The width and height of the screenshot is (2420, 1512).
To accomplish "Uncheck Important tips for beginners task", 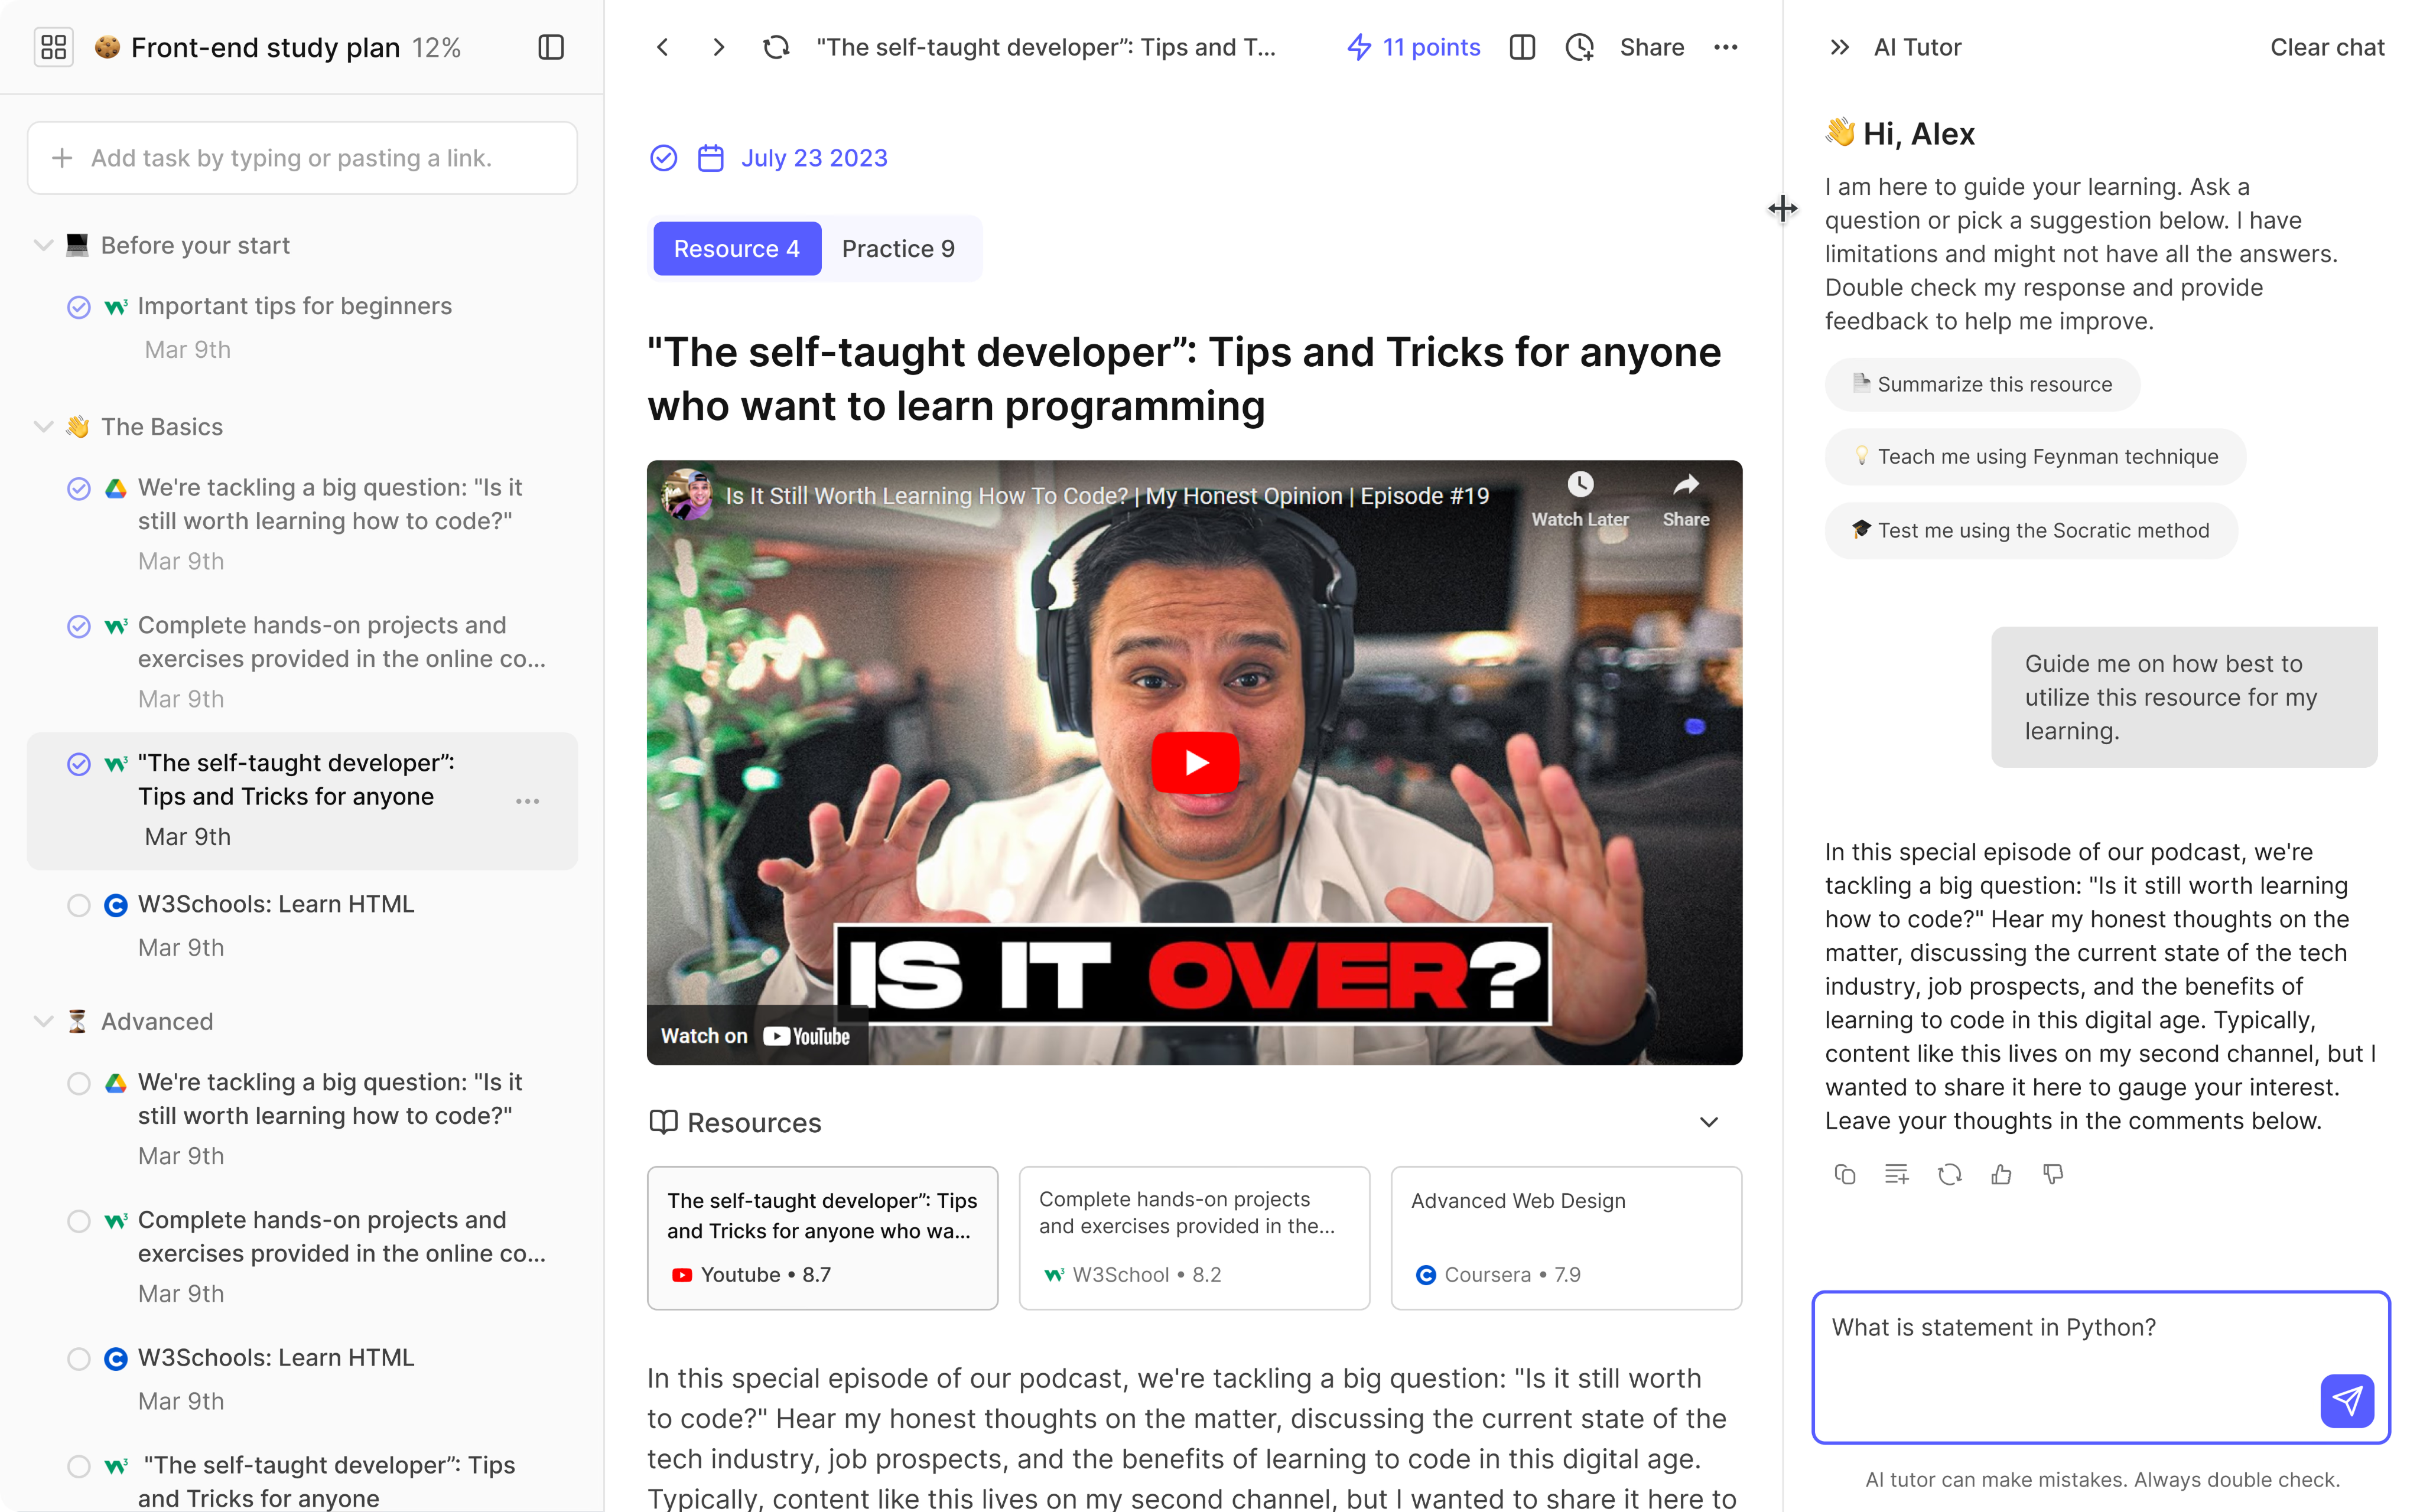I will [x=79, y=307].
